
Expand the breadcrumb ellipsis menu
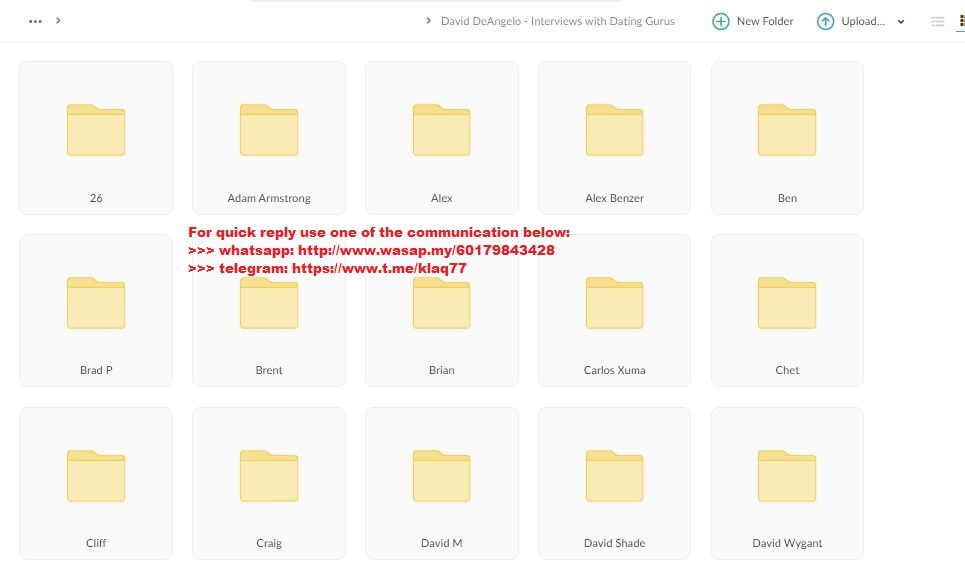[x=35, y=21]
